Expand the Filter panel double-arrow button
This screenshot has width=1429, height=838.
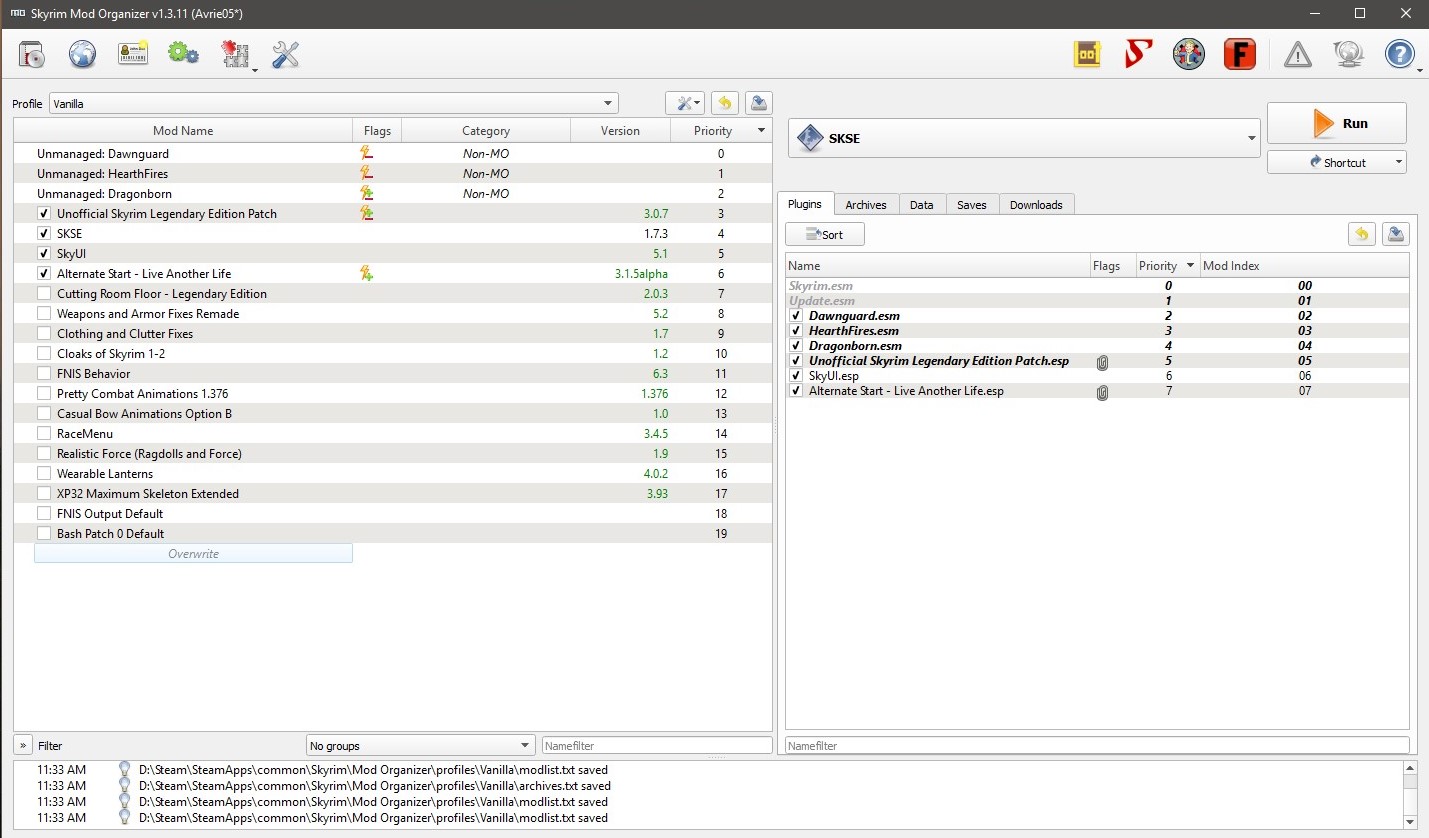pyautogui.click(x=22, y=745)
